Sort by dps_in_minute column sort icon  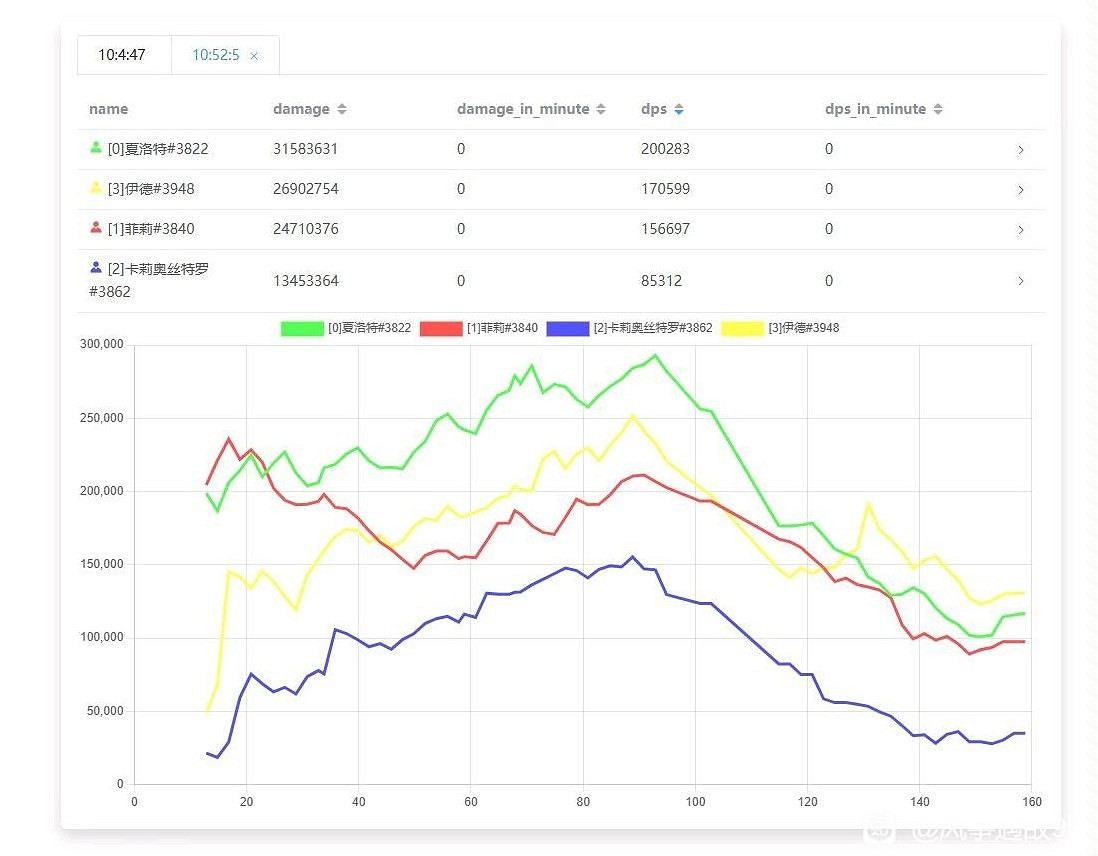pos(938,109)
